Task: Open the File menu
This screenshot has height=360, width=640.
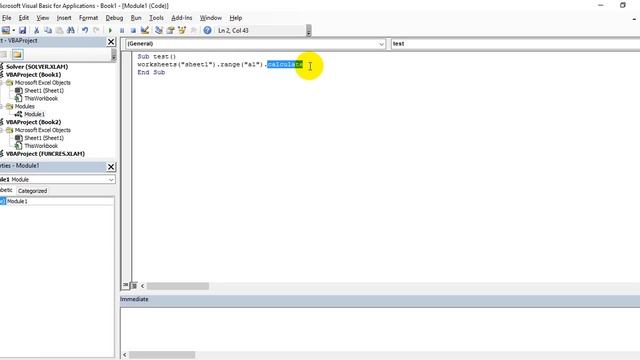Action: [7, 18]
